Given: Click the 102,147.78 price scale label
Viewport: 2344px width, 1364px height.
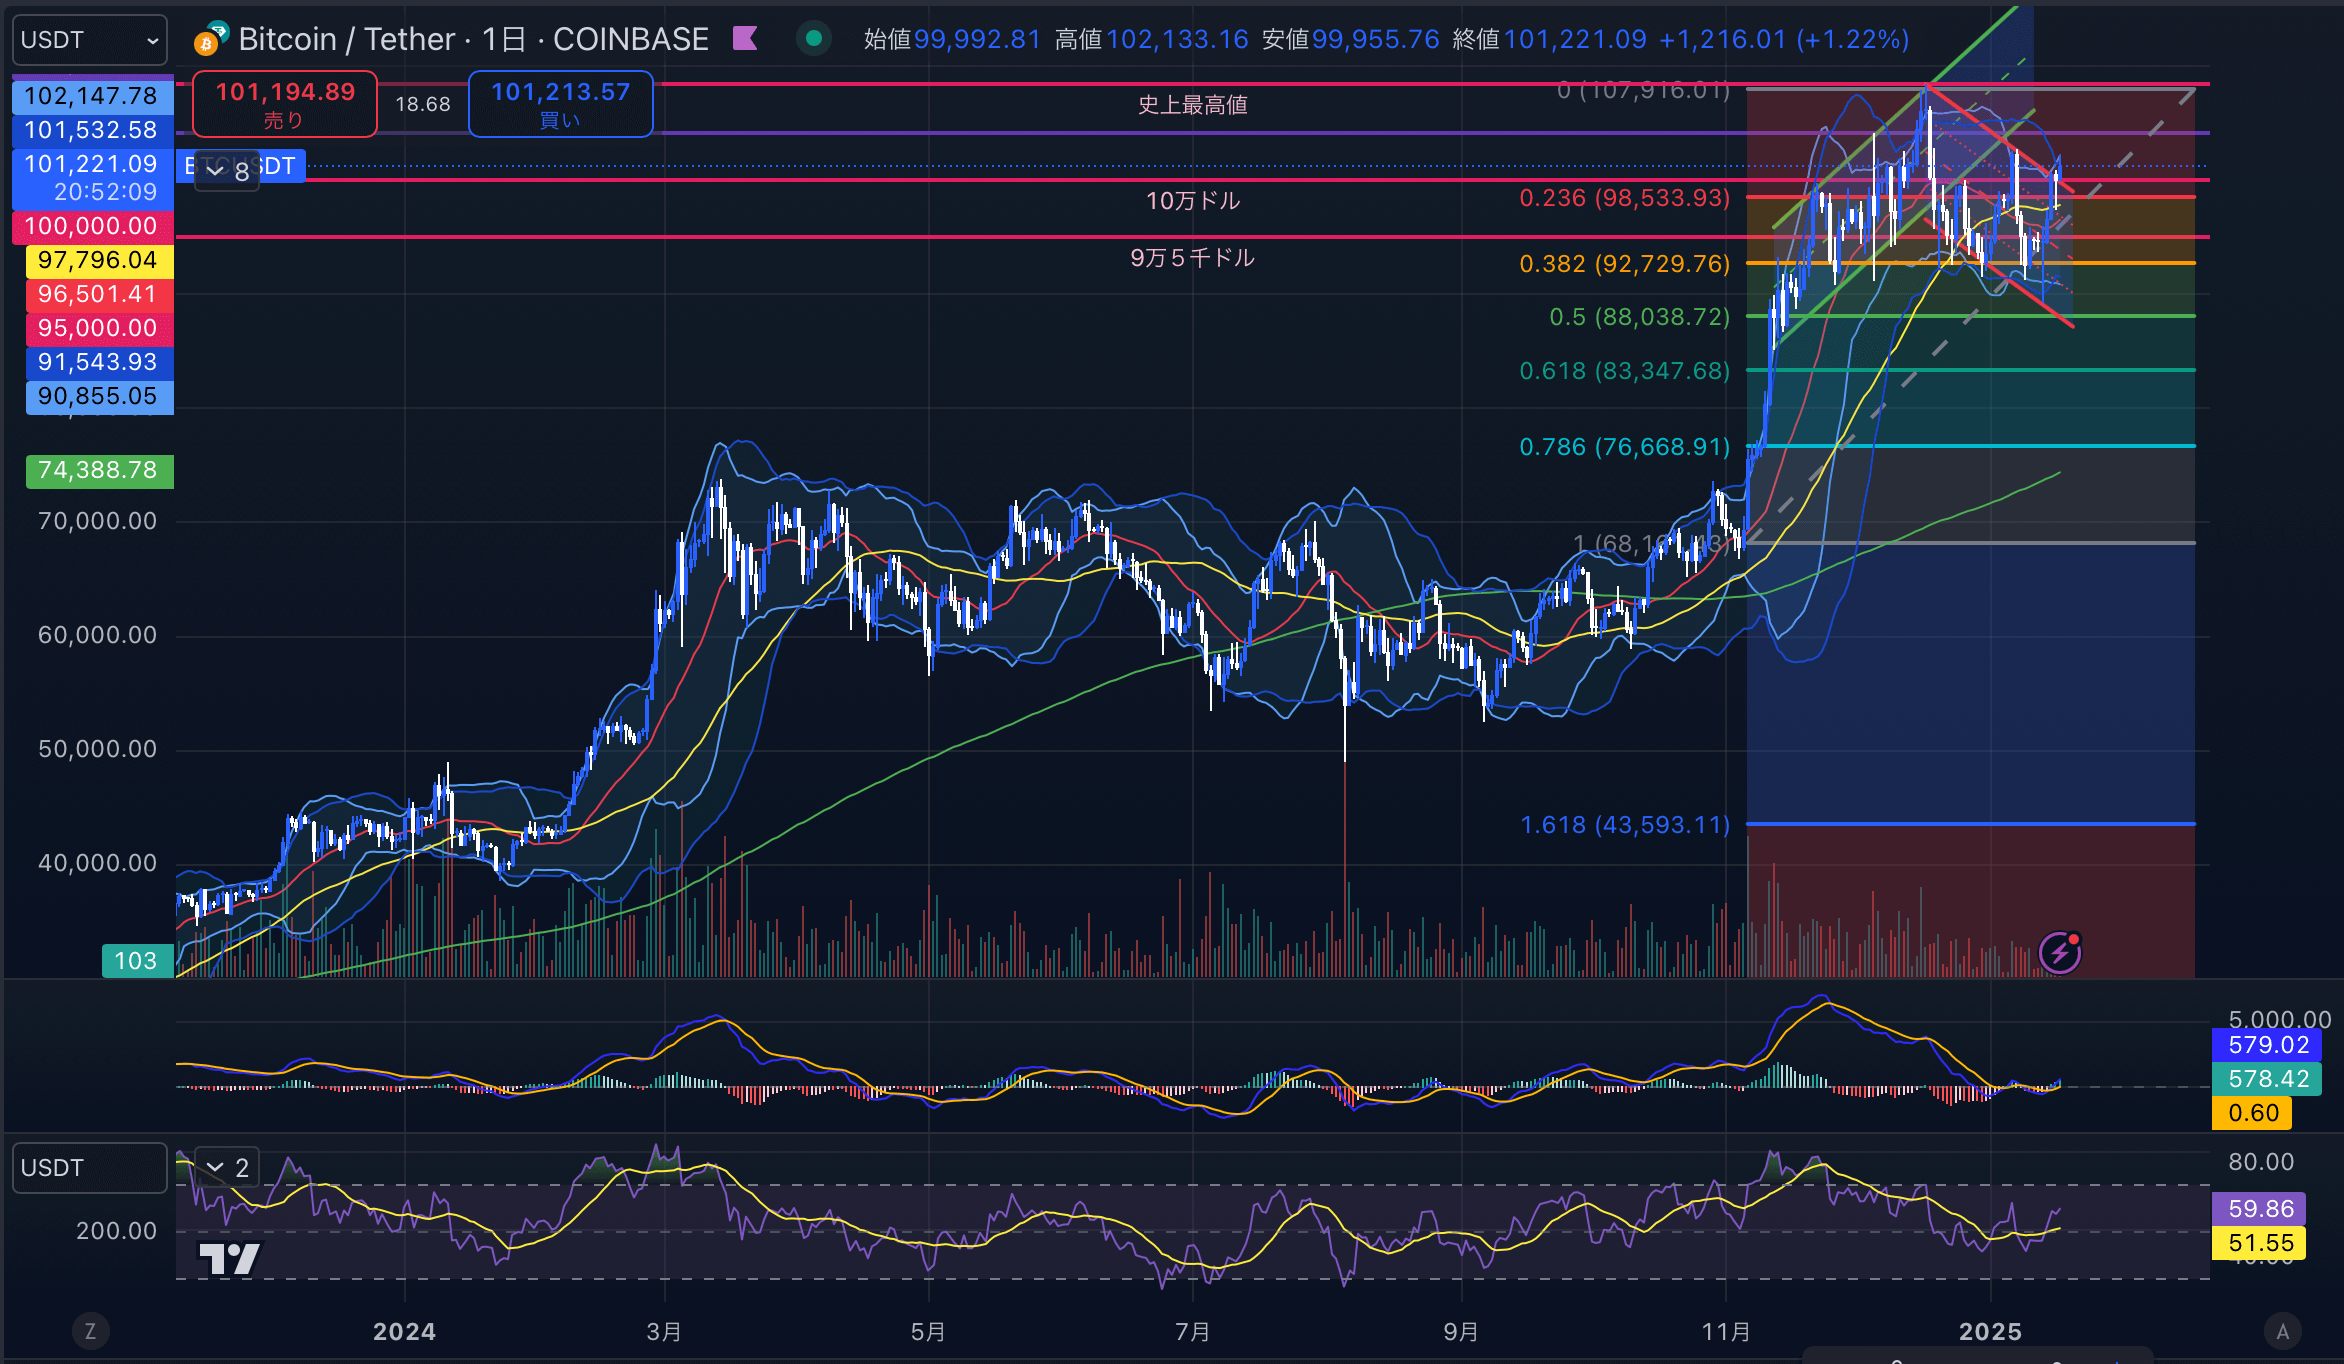Looking at the screenshot, I should [x=92, y=96].
